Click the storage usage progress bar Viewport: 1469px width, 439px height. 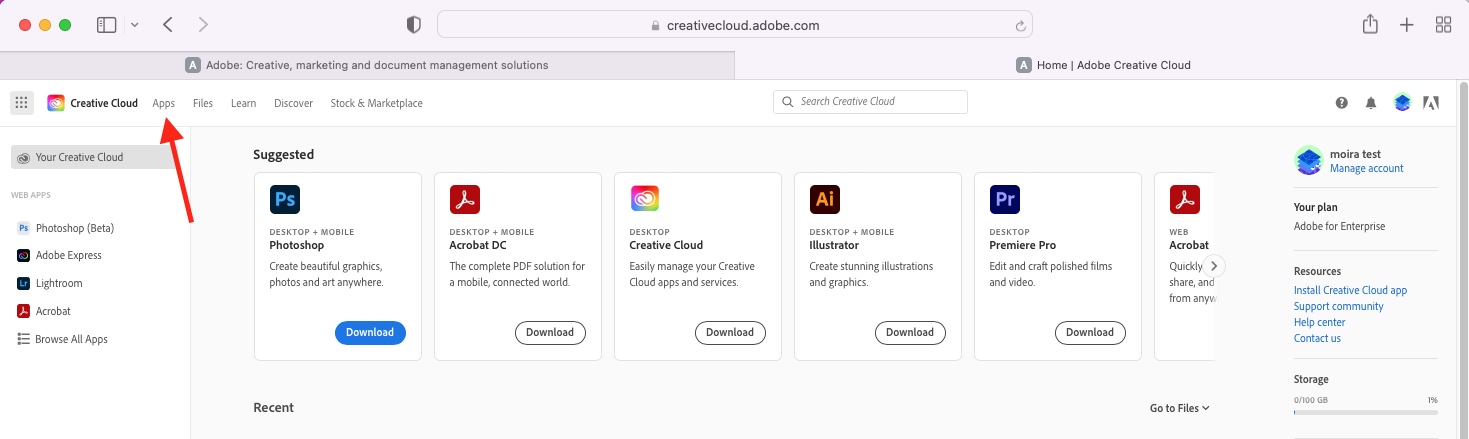pos(1365,412)
